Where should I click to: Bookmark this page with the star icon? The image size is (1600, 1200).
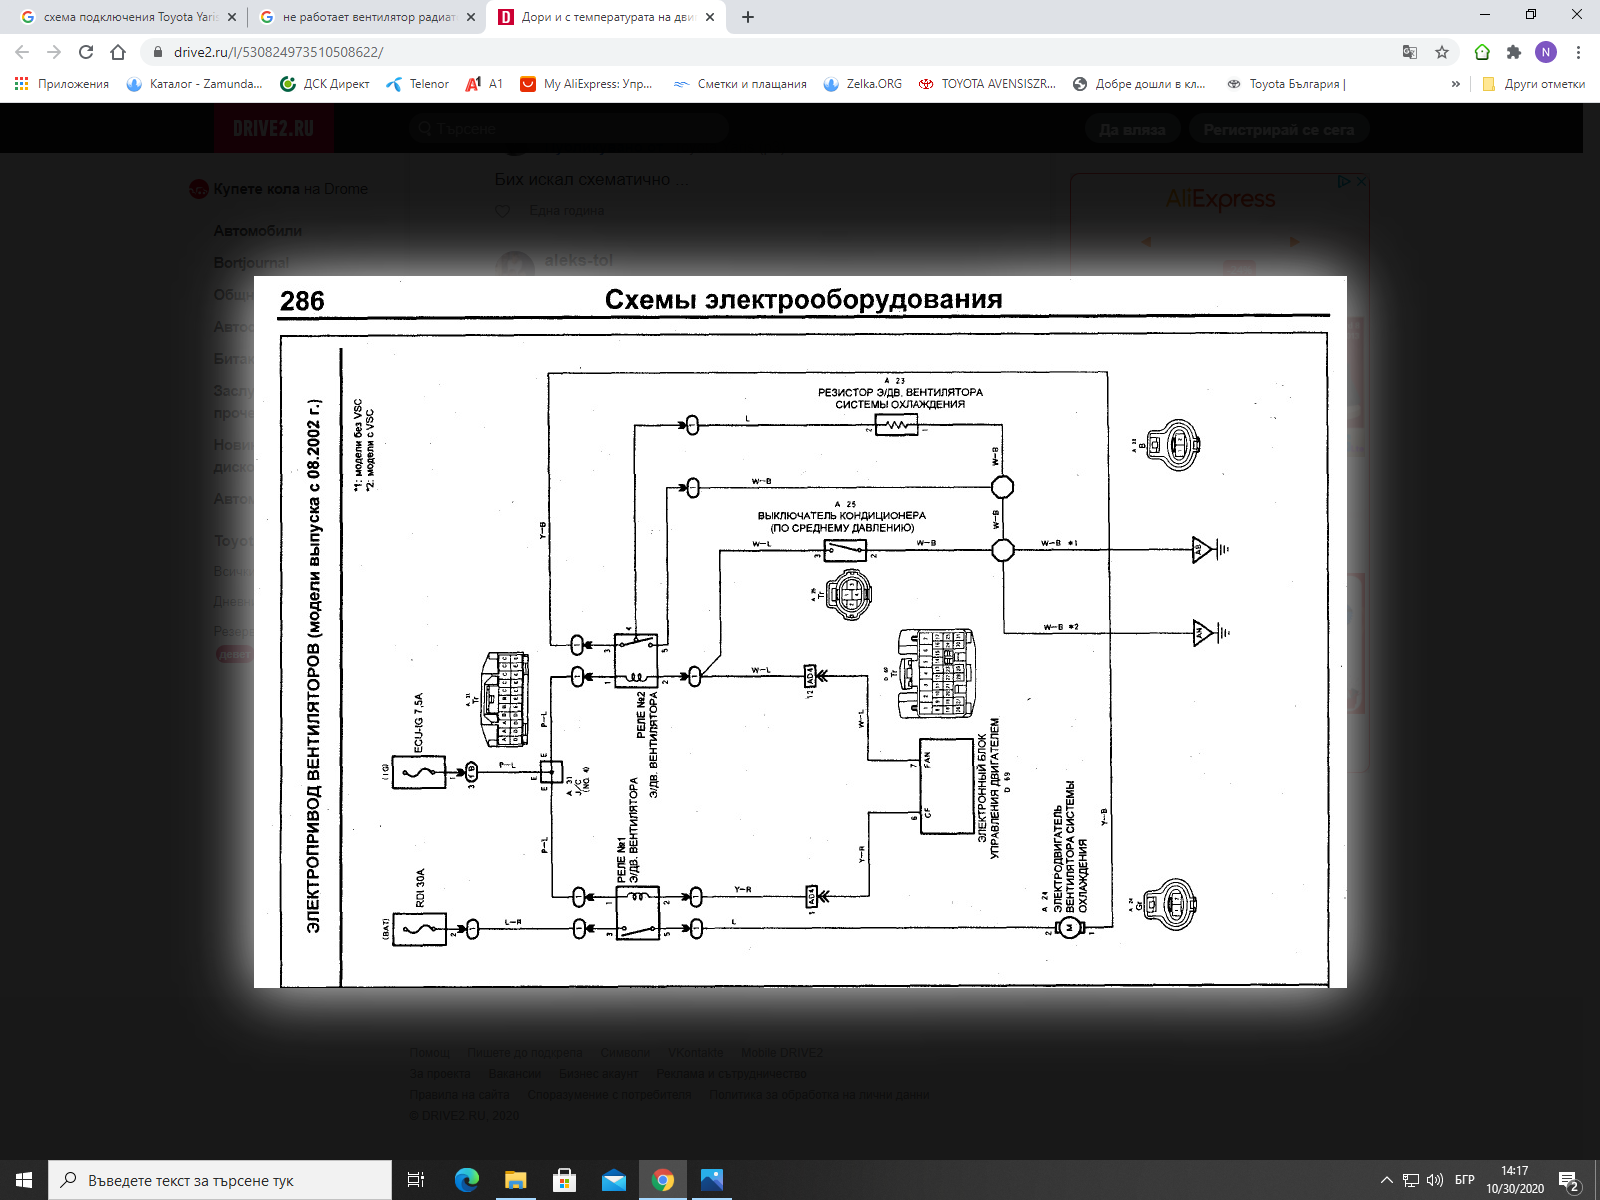point(1442,52)
